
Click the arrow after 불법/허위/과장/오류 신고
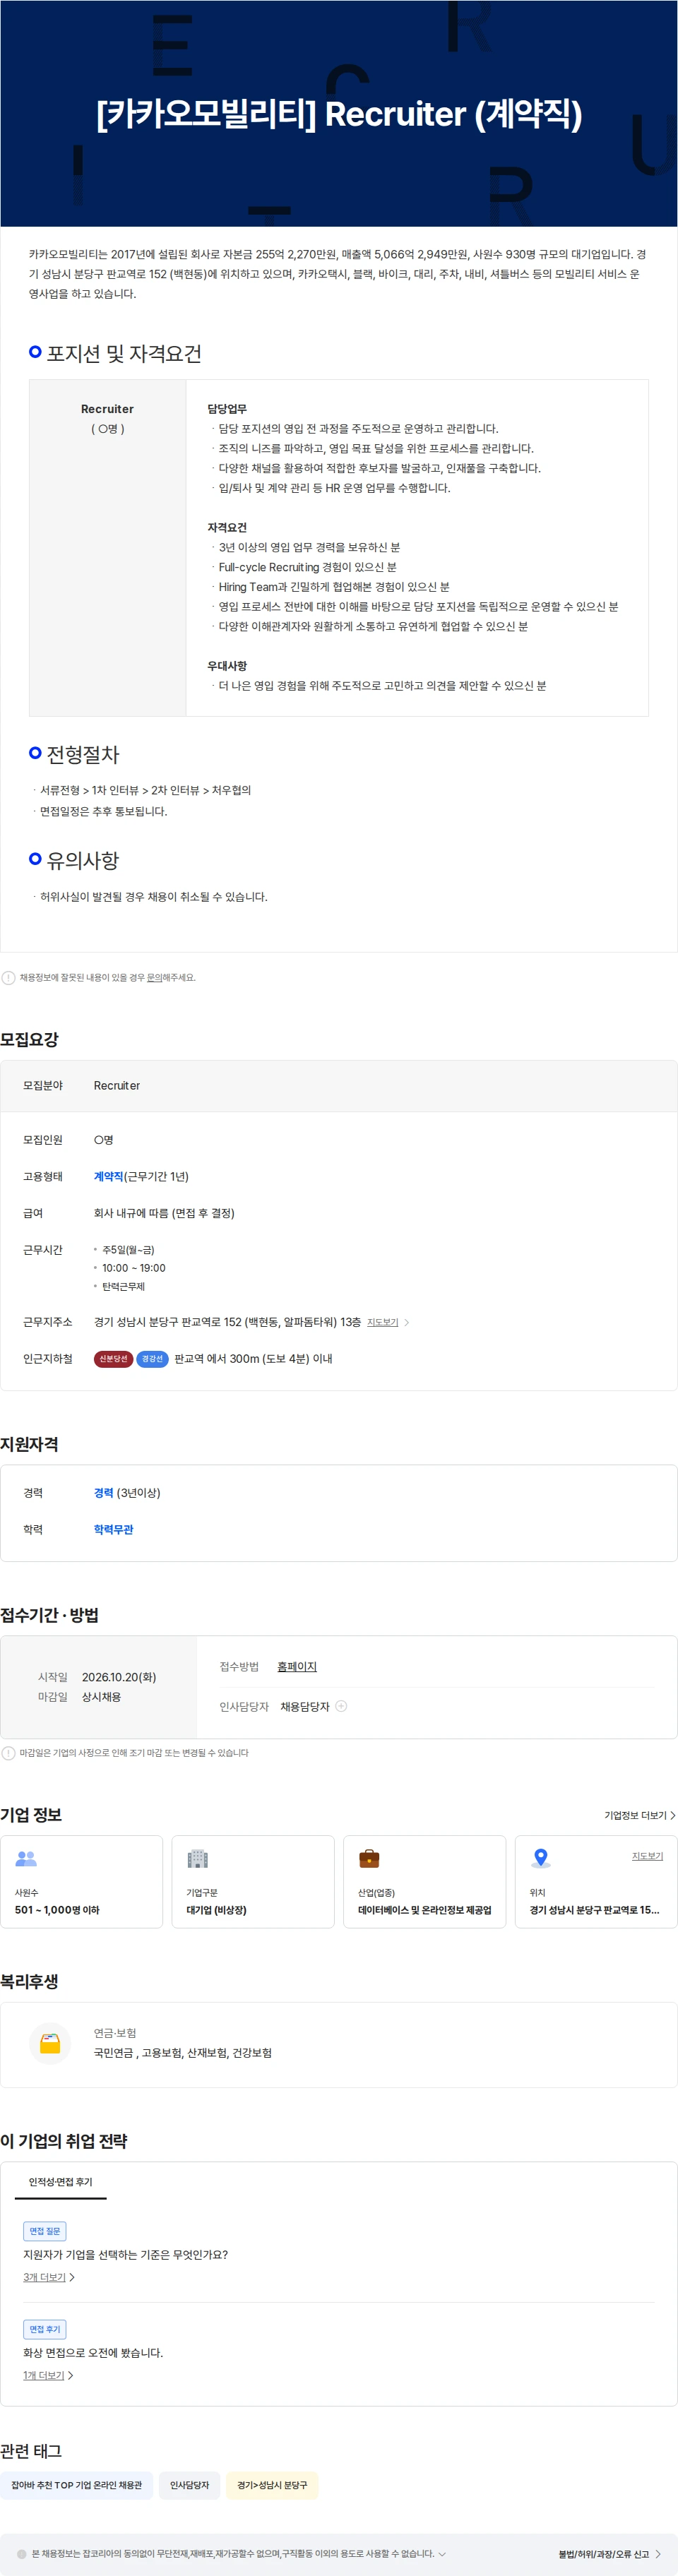[x=658, y=2554]
